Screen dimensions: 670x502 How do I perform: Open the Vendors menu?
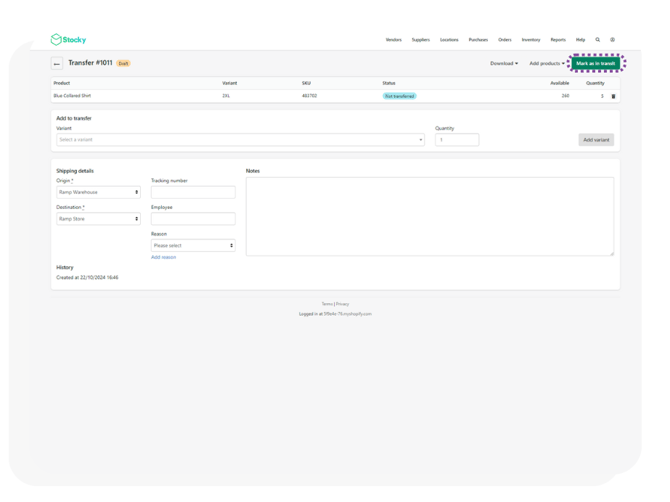393,40
